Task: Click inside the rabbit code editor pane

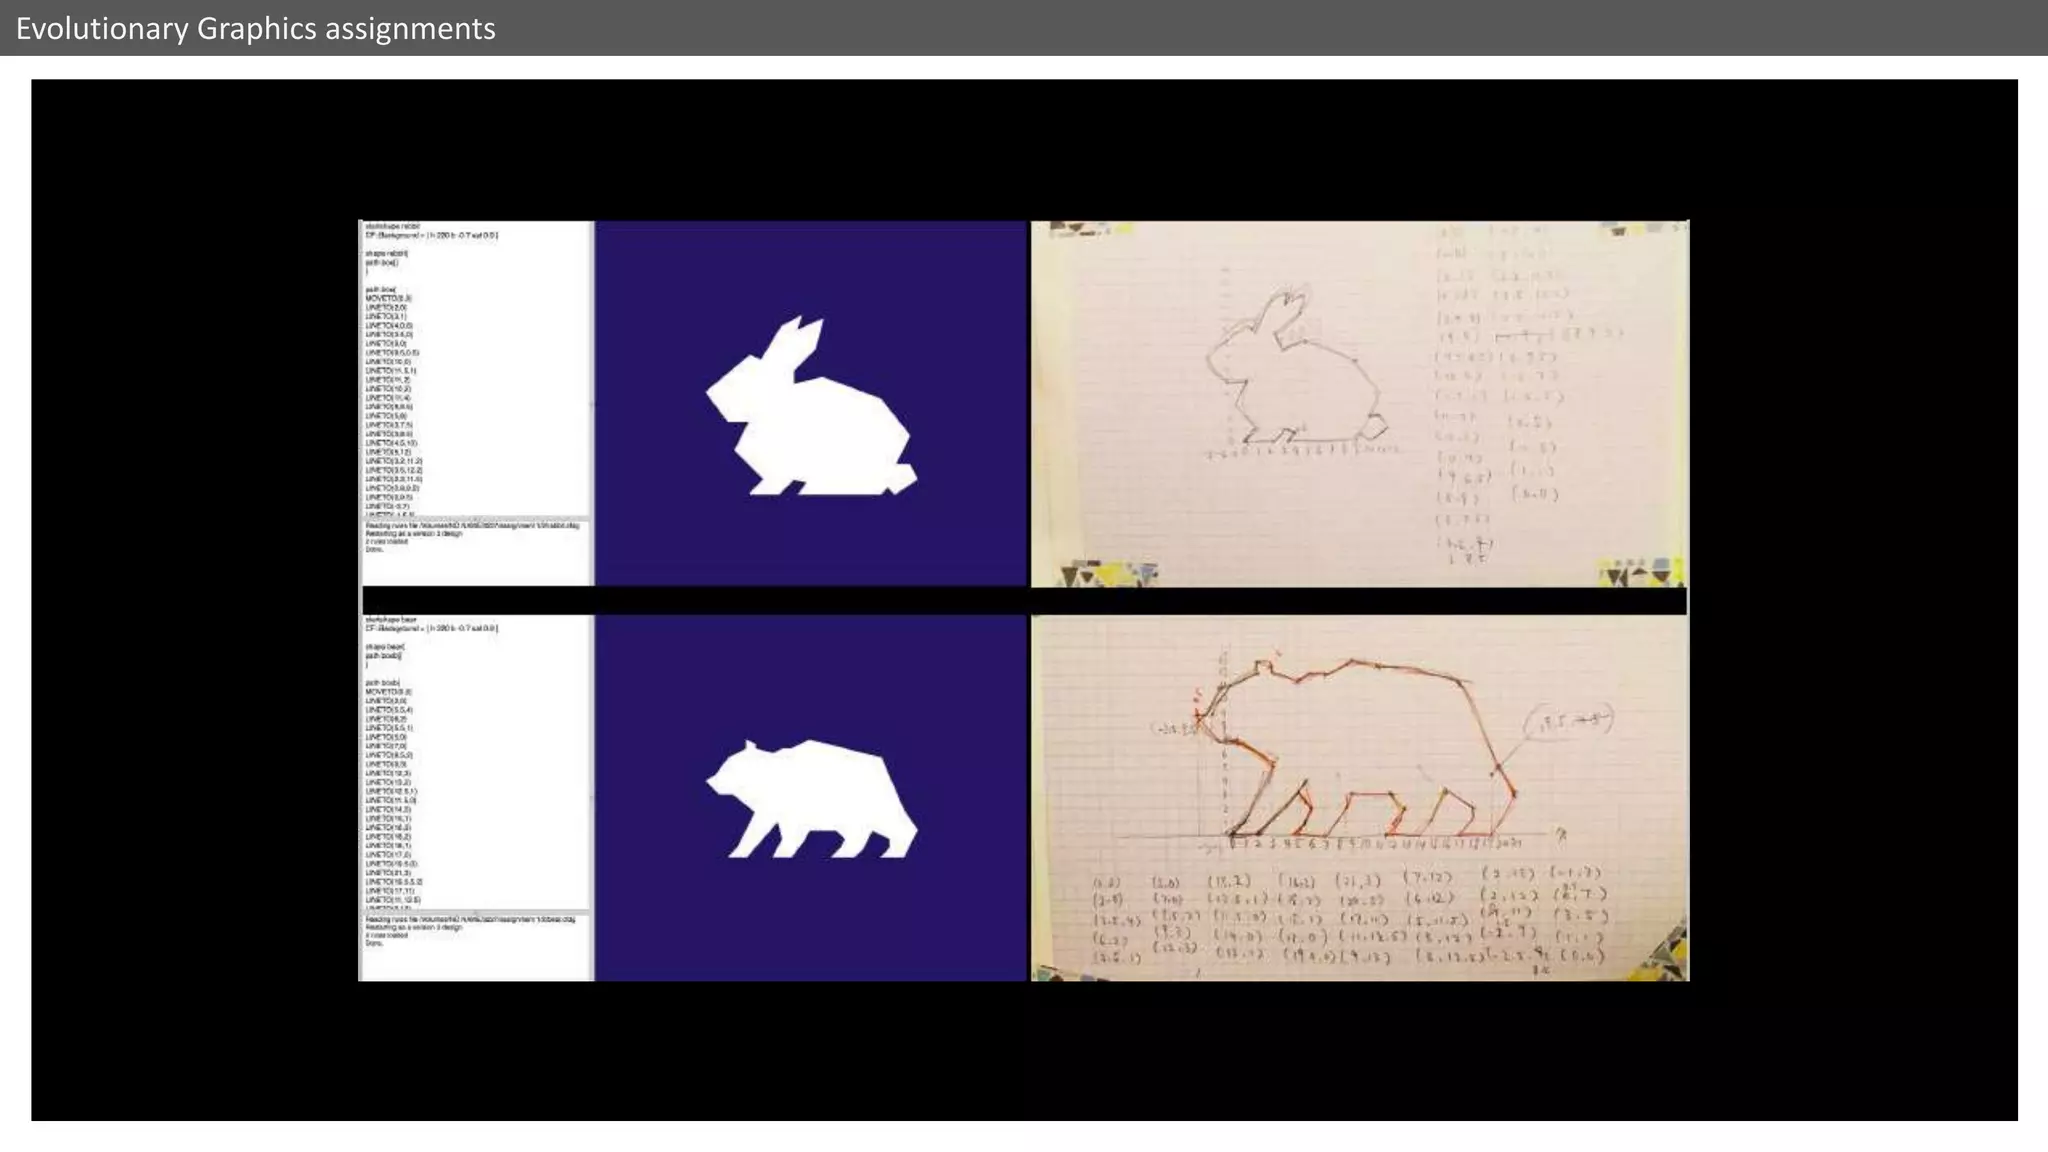Action: coord(476,369)
